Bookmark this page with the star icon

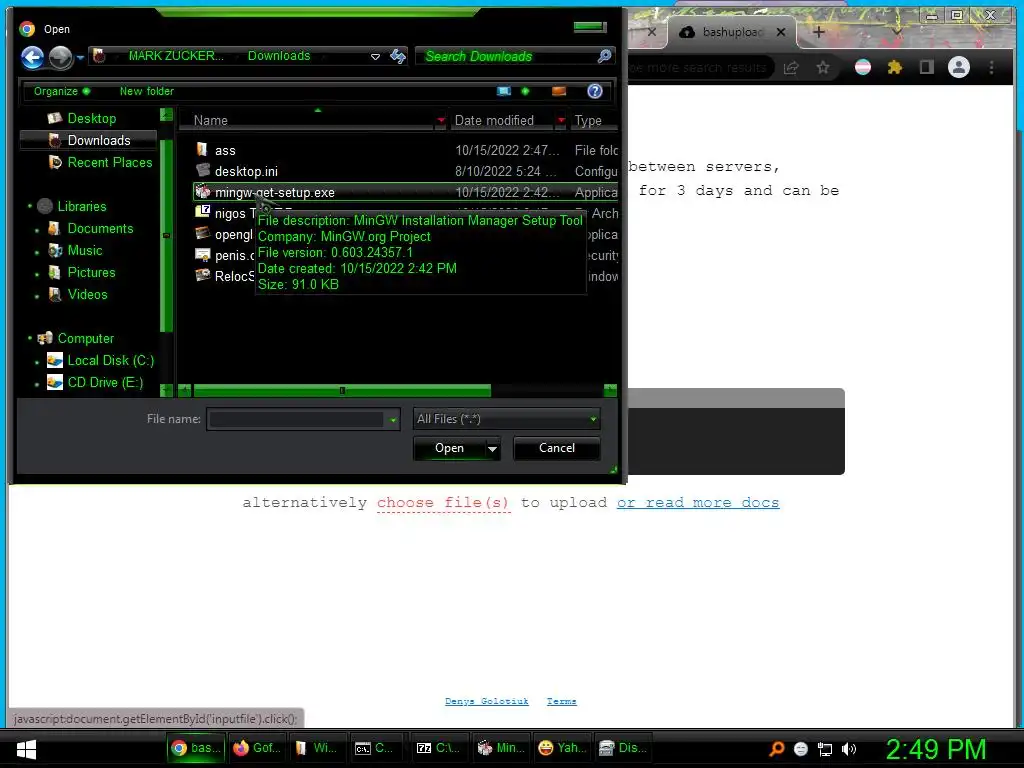823,67
